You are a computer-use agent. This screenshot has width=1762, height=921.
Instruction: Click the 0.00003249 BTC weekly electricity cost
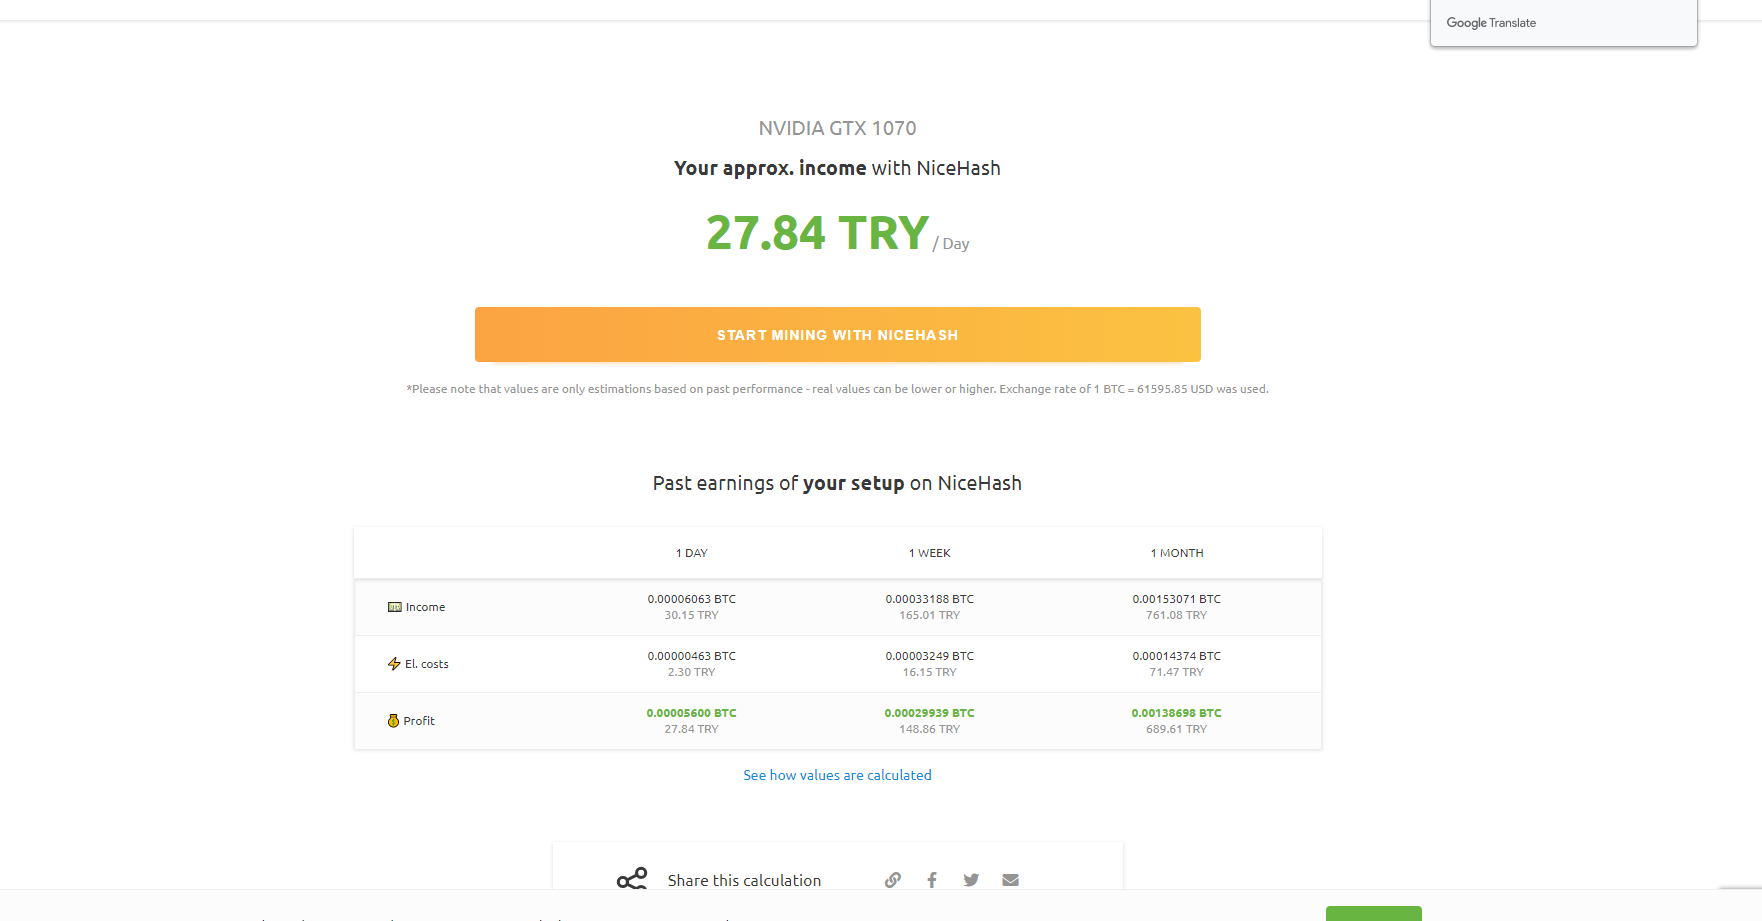[930, 656]
